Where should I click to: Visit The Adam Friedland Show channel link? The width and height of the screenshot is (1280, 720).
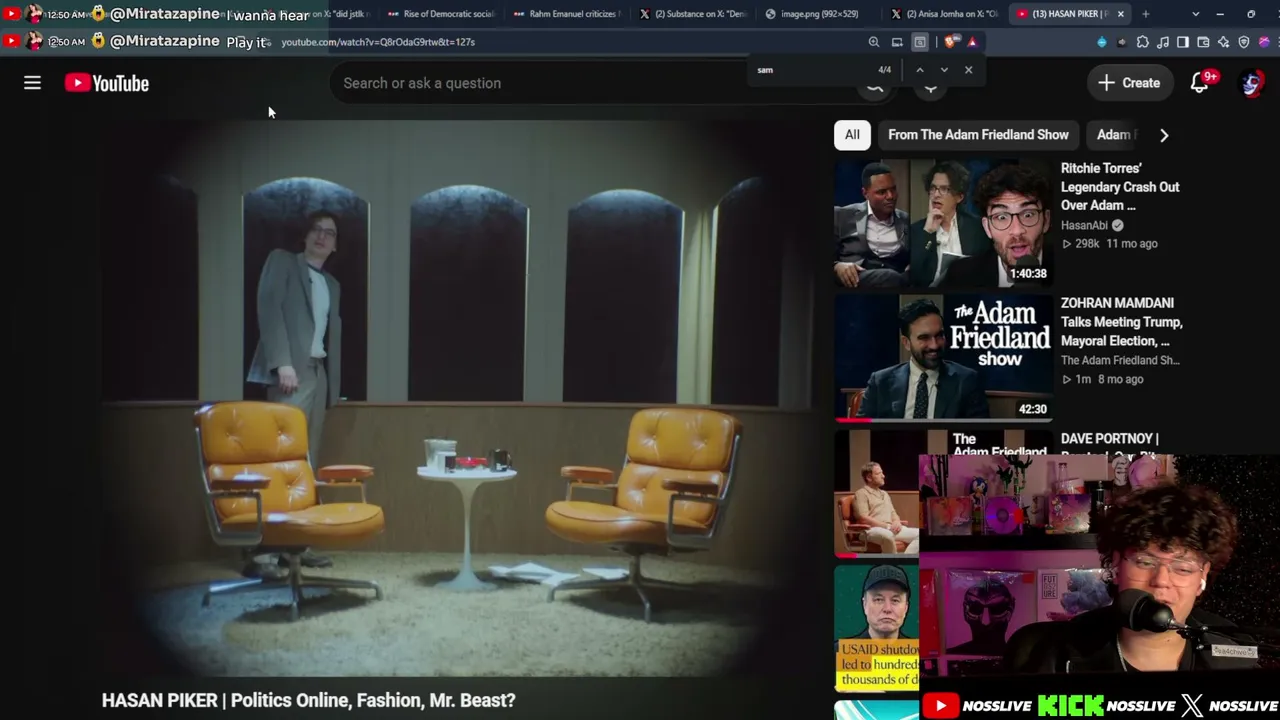point(1120,361)
